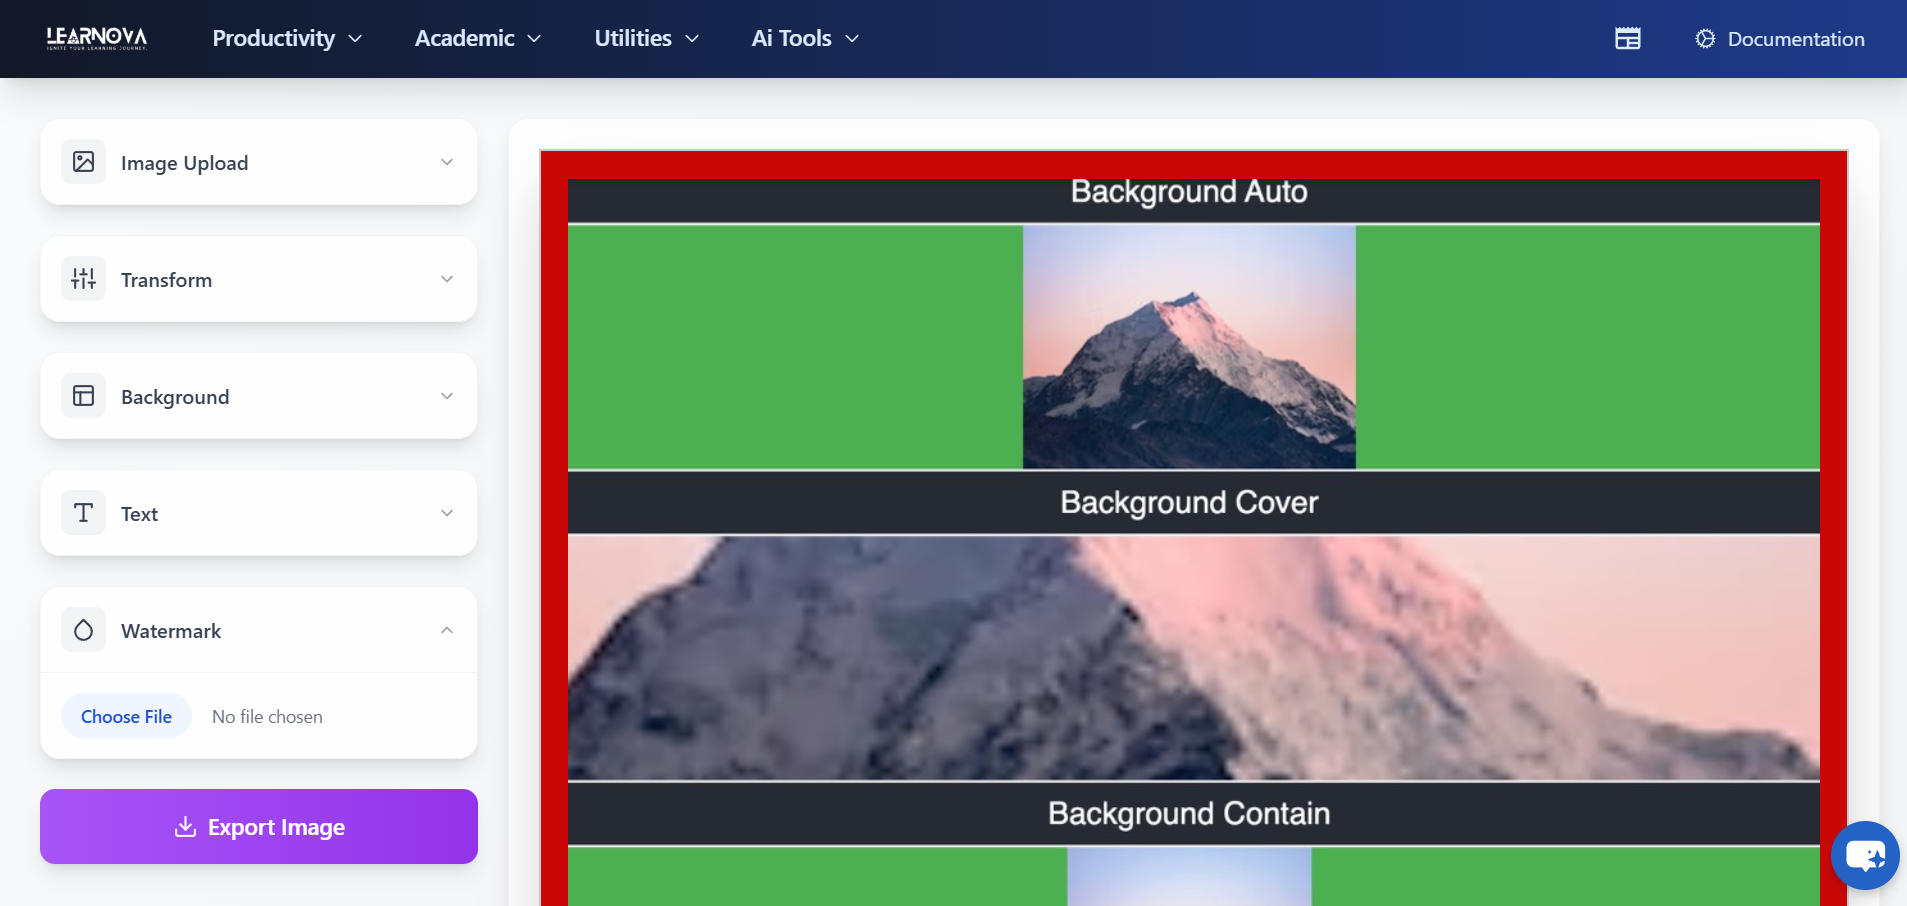This screenshot has width=1907, height=906.
Task: Open the chat support bubble
Action: point(1866,855)
